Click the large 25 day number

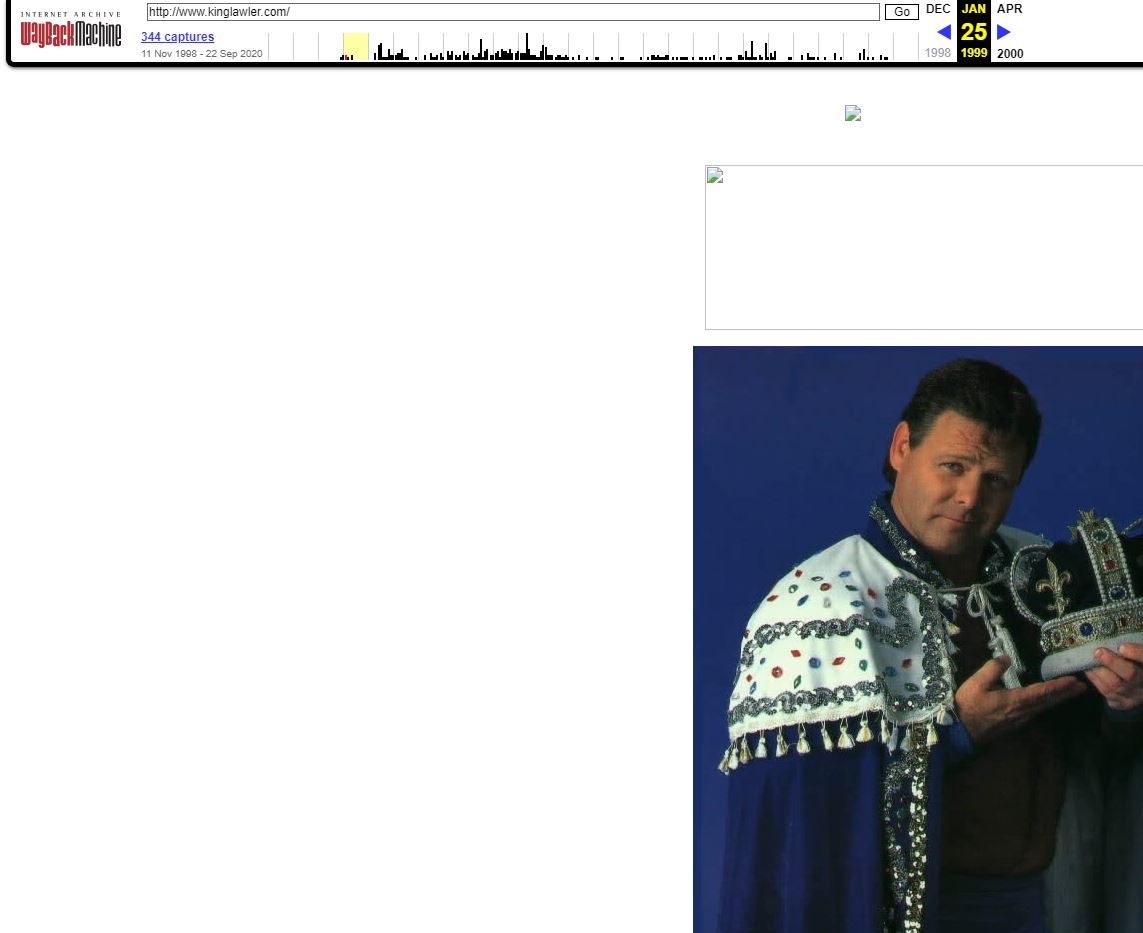973,32
